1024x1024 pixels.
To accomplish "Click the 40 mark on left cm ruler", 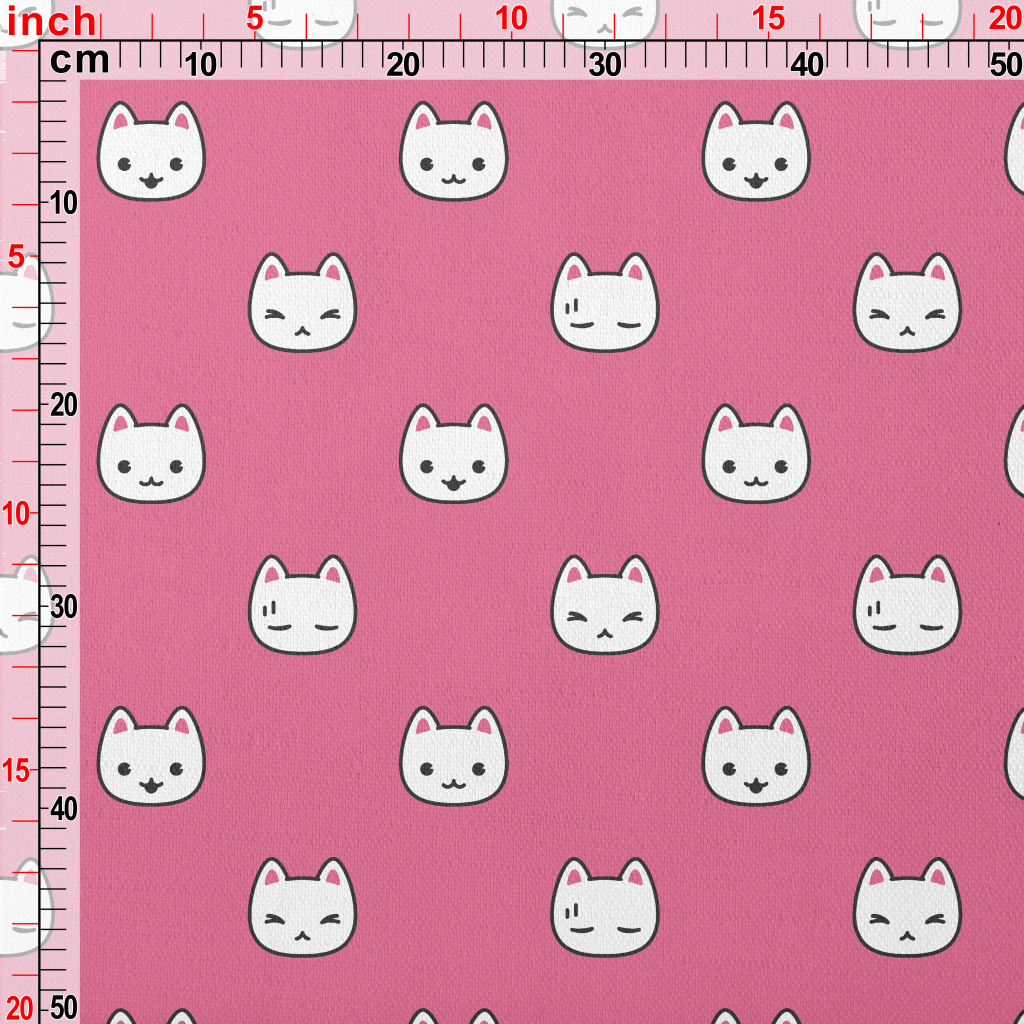I will (64, 808).
